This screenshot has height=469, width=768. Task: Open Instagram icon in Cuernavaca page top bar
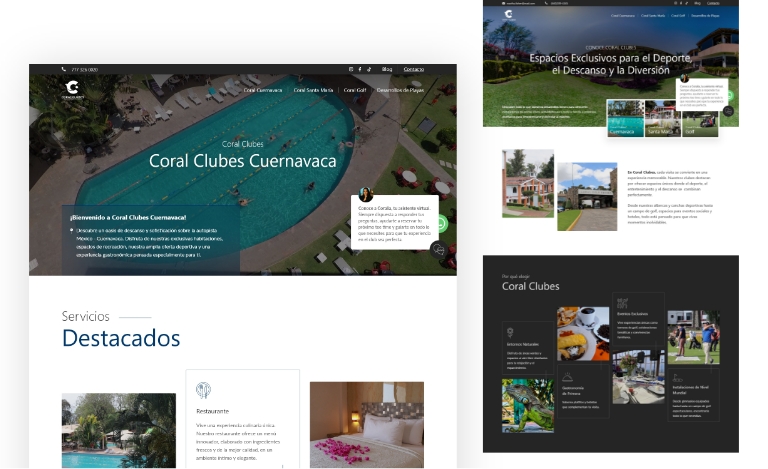(351, 70)
